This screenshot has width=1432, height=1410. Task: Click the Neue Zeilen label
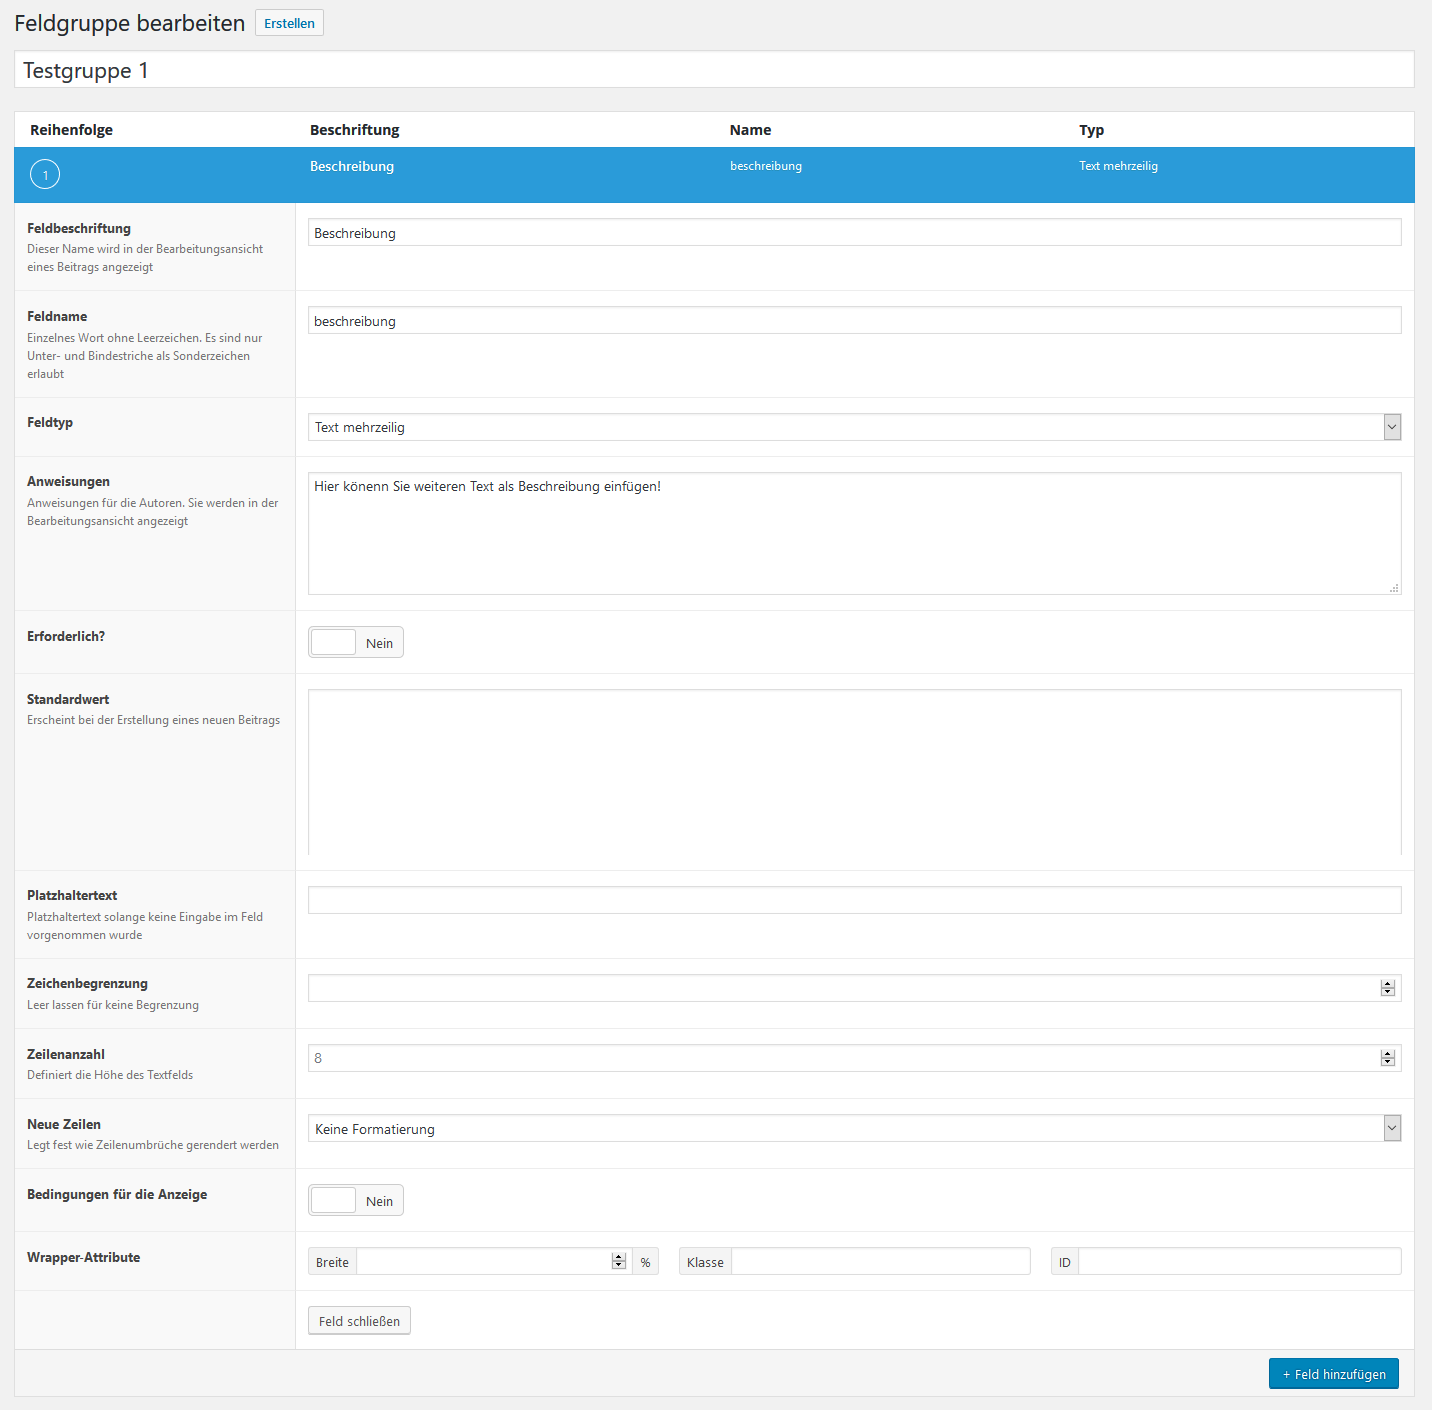(64, 1124)
